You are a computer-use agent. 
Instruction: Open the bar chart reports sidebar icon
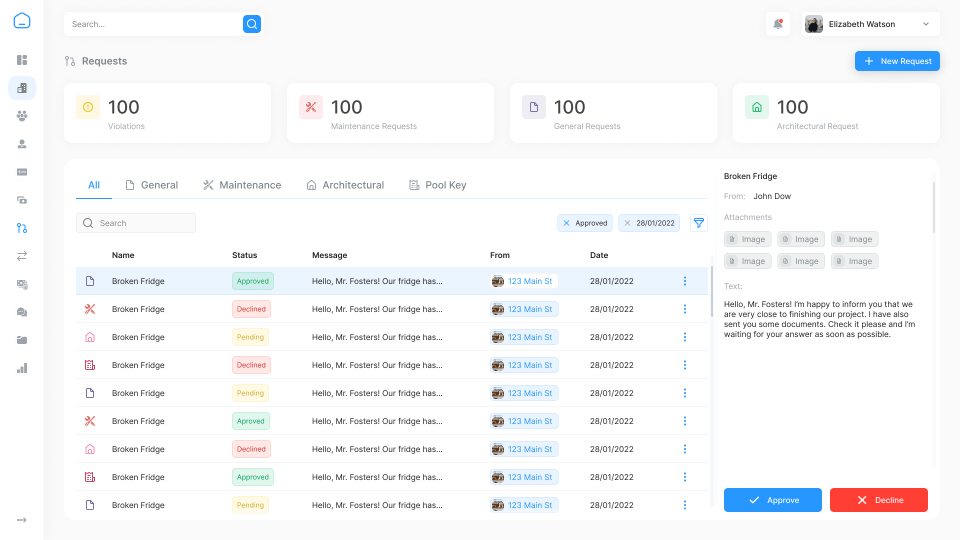22,368
